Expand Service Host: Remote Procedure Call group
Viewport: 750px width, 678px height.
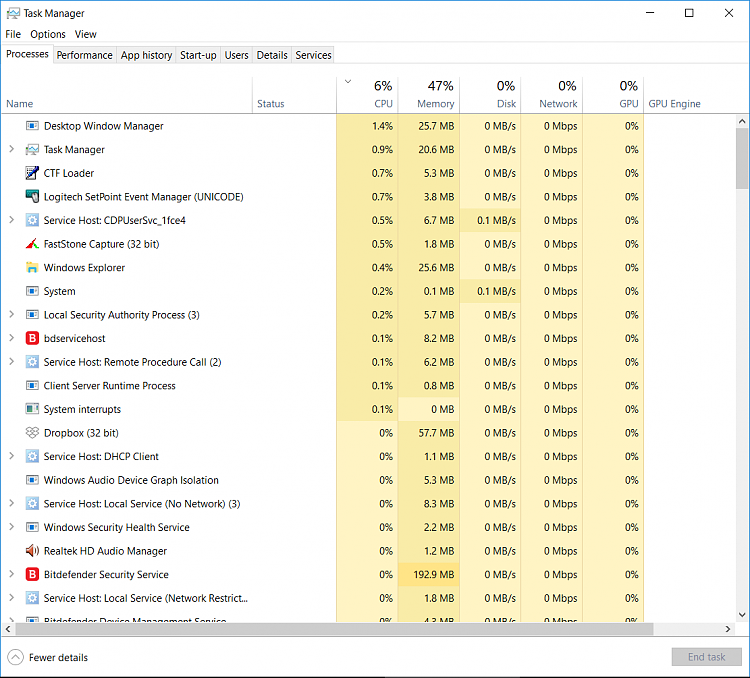pos(11,361)
